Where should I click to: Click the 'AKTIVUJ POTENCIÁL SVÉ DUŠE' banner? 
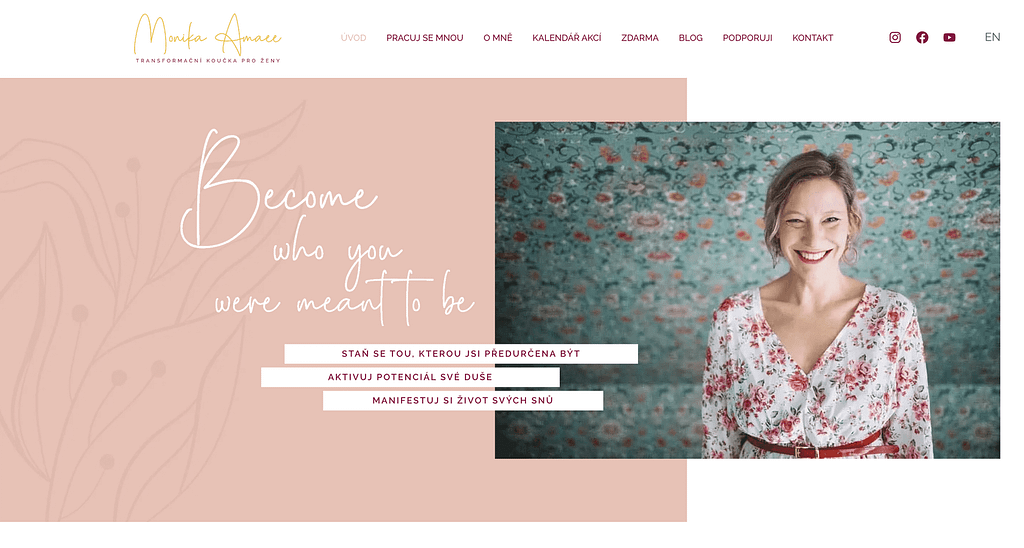410,377
